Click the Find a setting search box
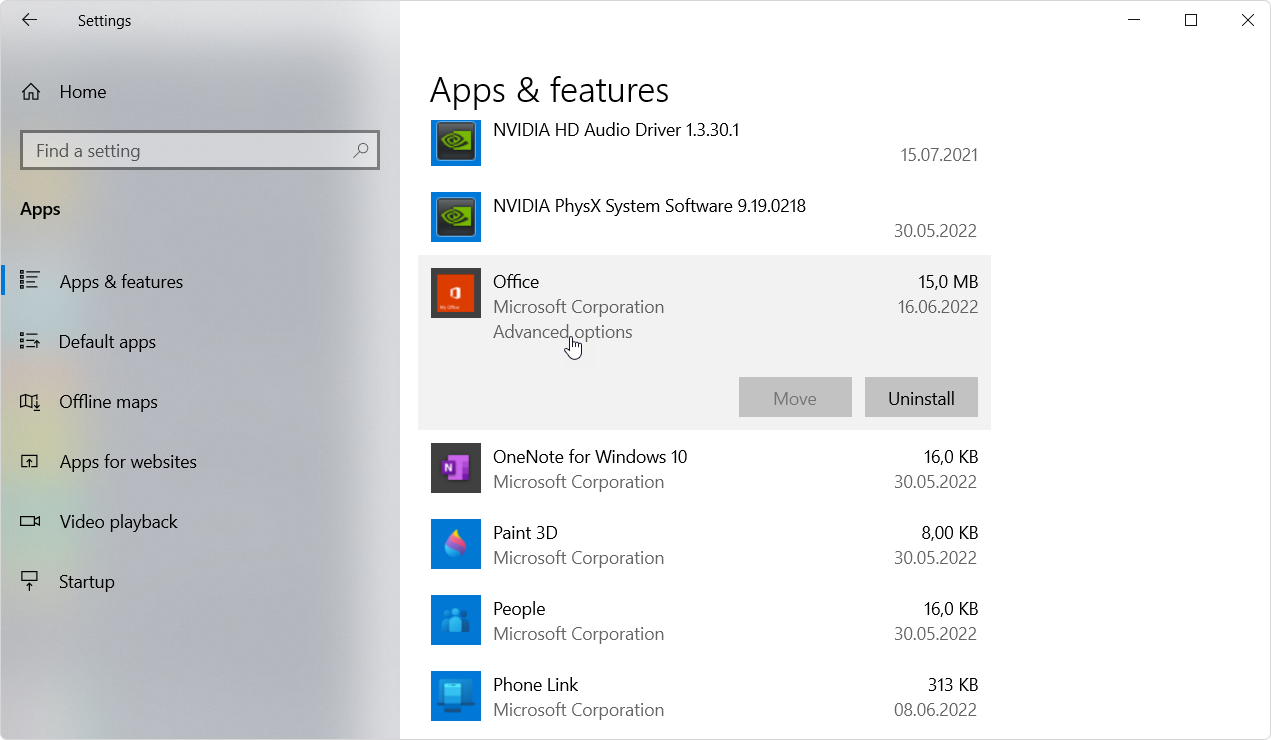 (200, 151)
